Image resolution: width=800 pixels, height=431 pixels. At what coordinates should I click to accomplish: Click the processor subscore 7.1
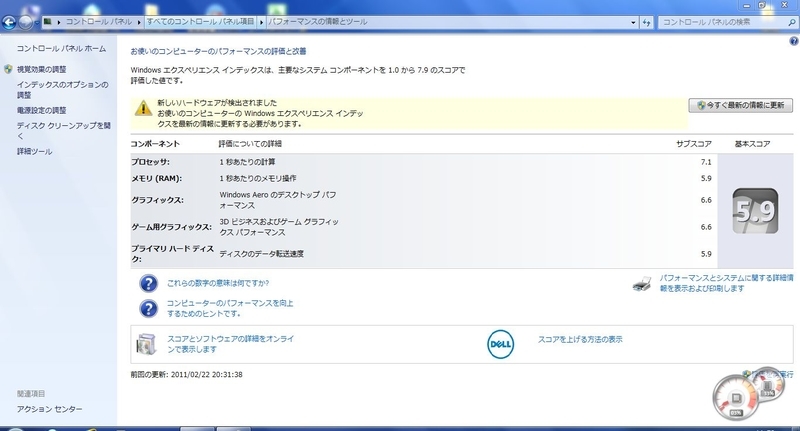(x=706, y=162)
